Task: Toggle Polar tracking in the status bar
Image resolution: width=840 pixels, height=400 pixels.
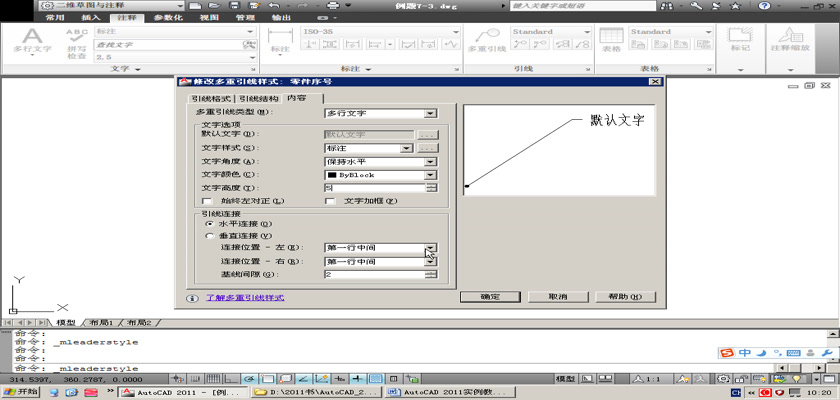Action: [249, 379]
